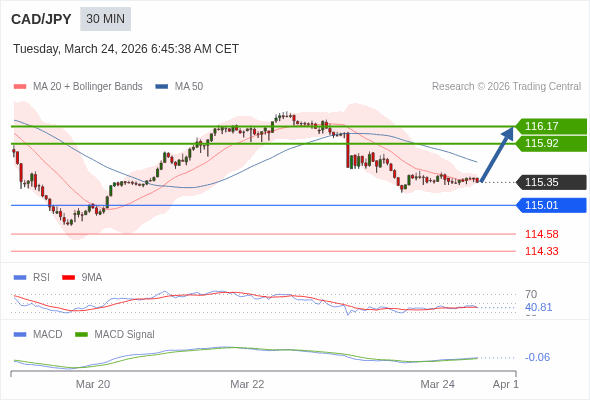This screenshot has height=400, width=590.
Task: Click the 115.01 blue pivot label
Action: pyautogui.click(x=551, y=205)
